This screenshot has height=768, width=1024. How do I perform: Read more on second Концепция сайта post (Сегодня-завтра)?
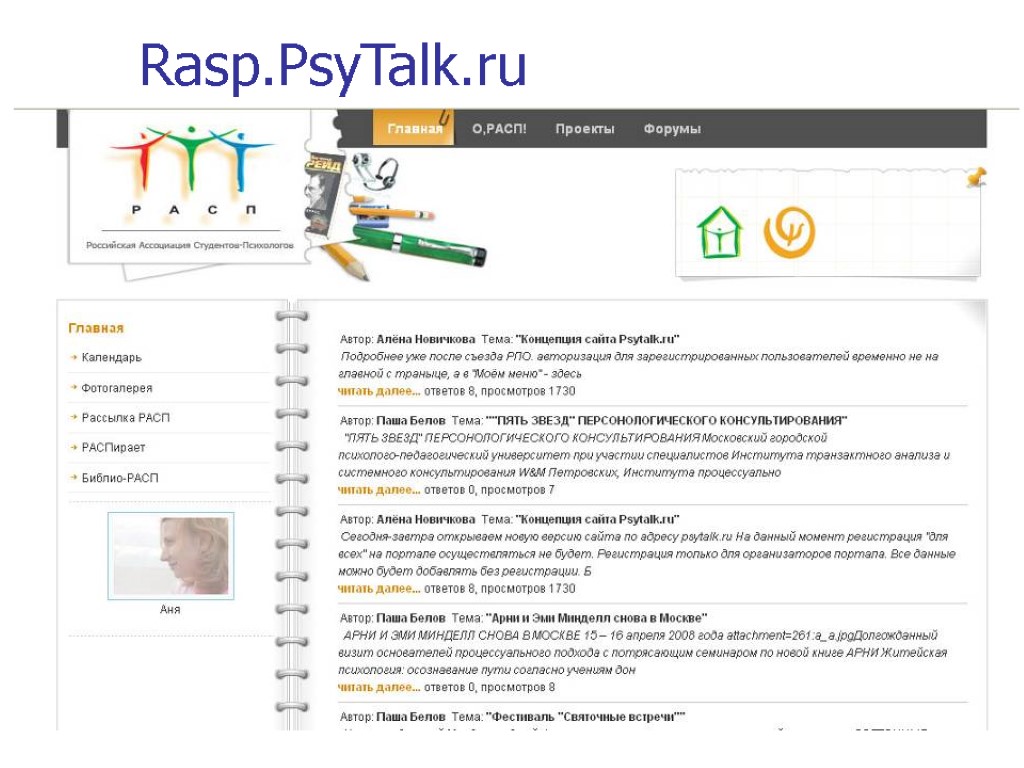(379, 588)
